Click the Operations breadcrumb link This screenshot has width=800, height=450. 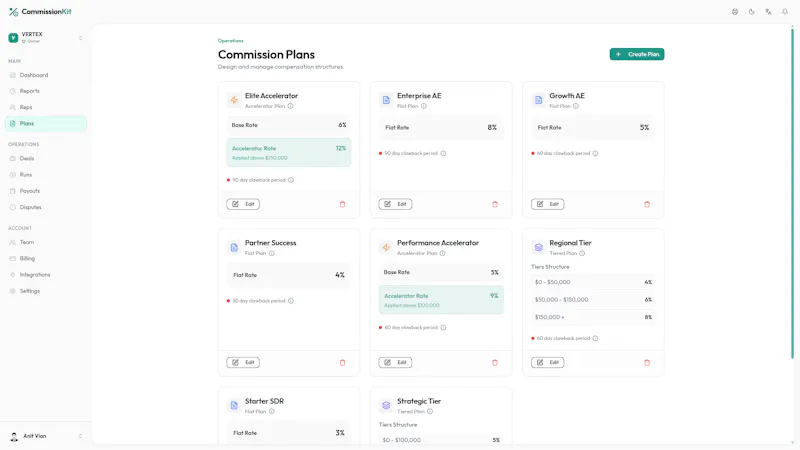pos(231,41)
